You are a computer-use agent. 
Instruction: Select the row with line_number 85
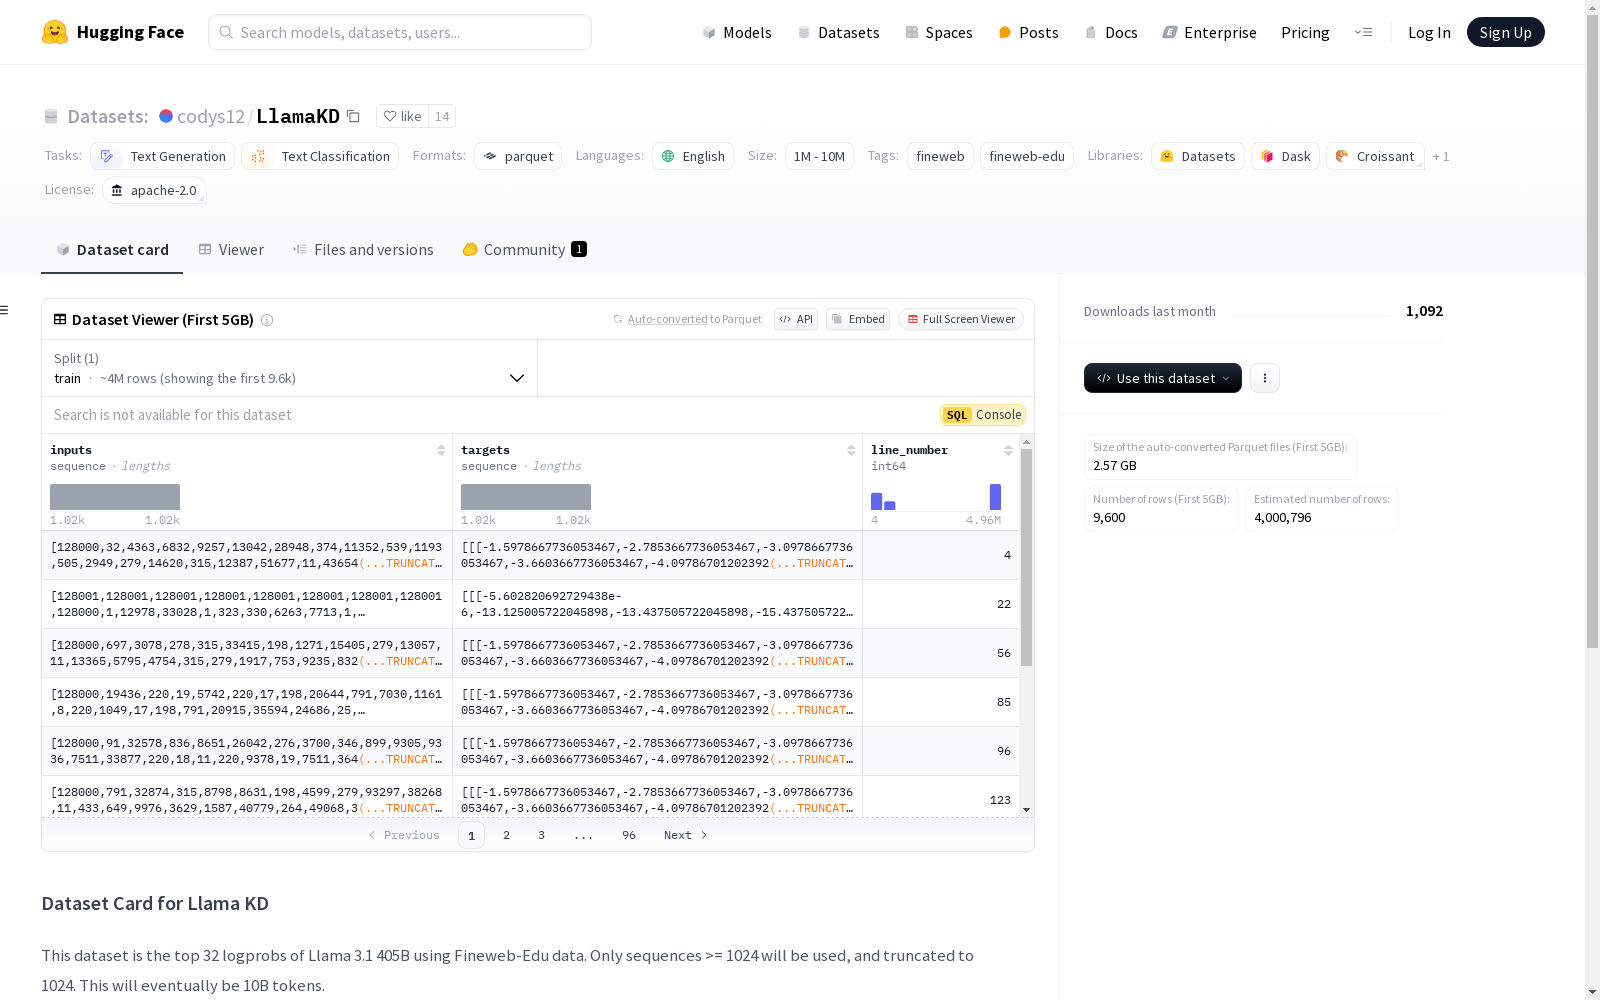[x=531, y=702]
